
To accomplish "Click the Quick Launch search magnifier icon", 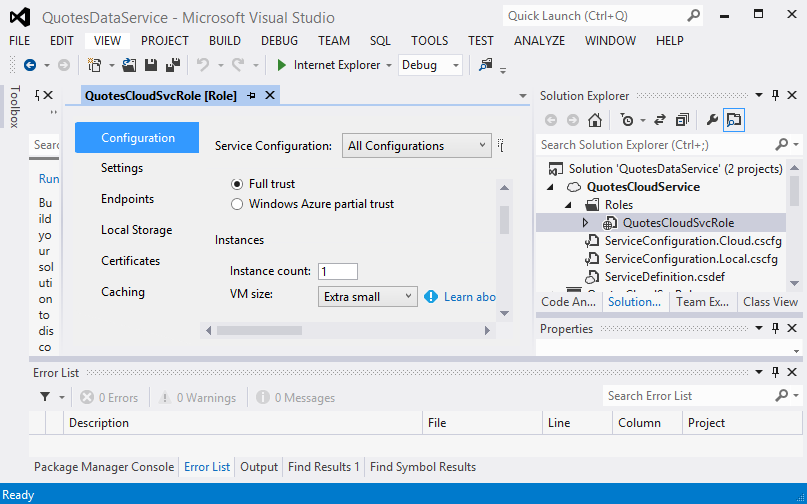I will point(694,15).
